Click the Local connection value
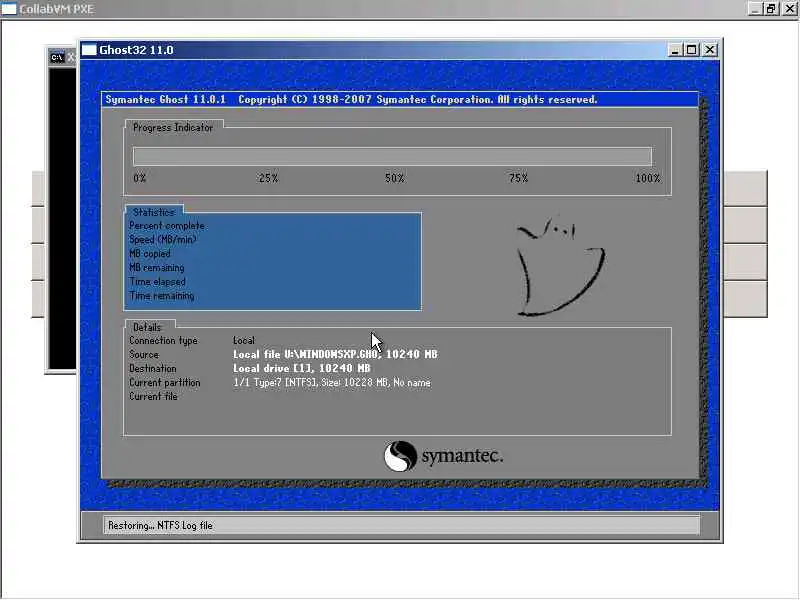800x600 pixels. coord(244,340)
